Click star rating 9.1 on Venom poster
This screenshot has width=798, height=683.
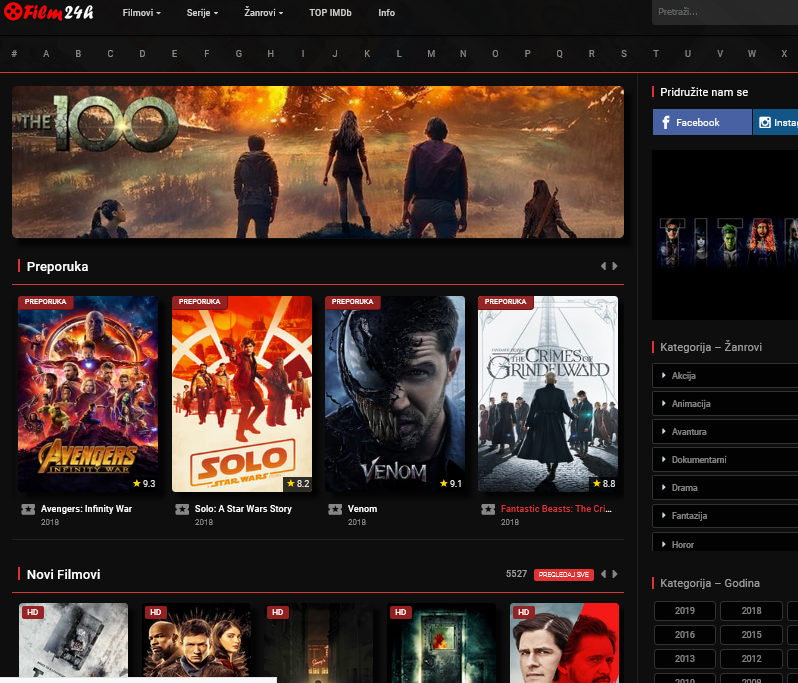coord(451,483)
